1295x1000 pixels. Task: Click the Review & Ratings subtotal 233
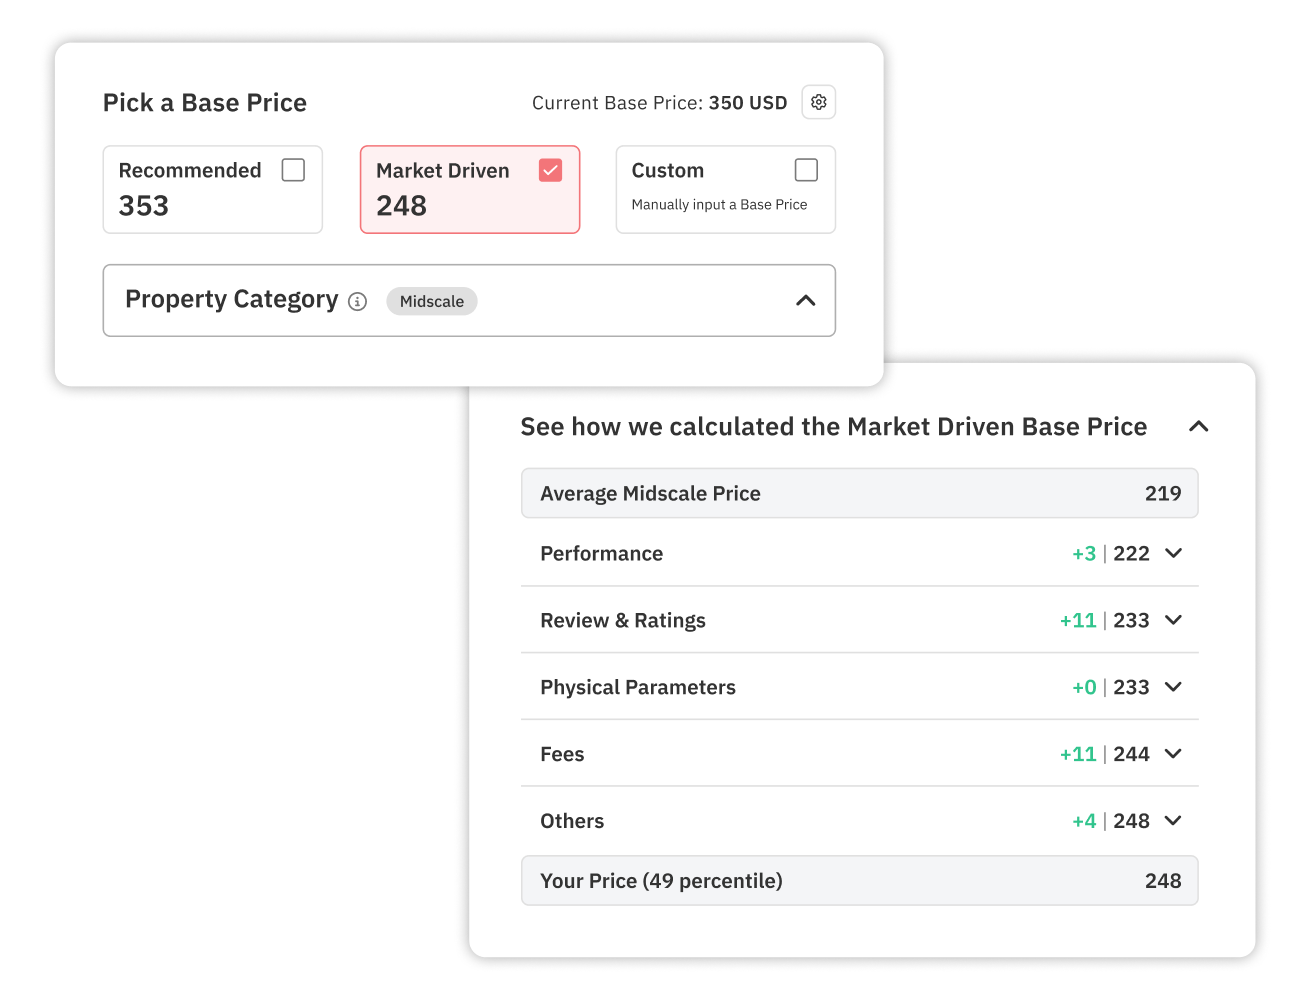tap(1131, 621)
